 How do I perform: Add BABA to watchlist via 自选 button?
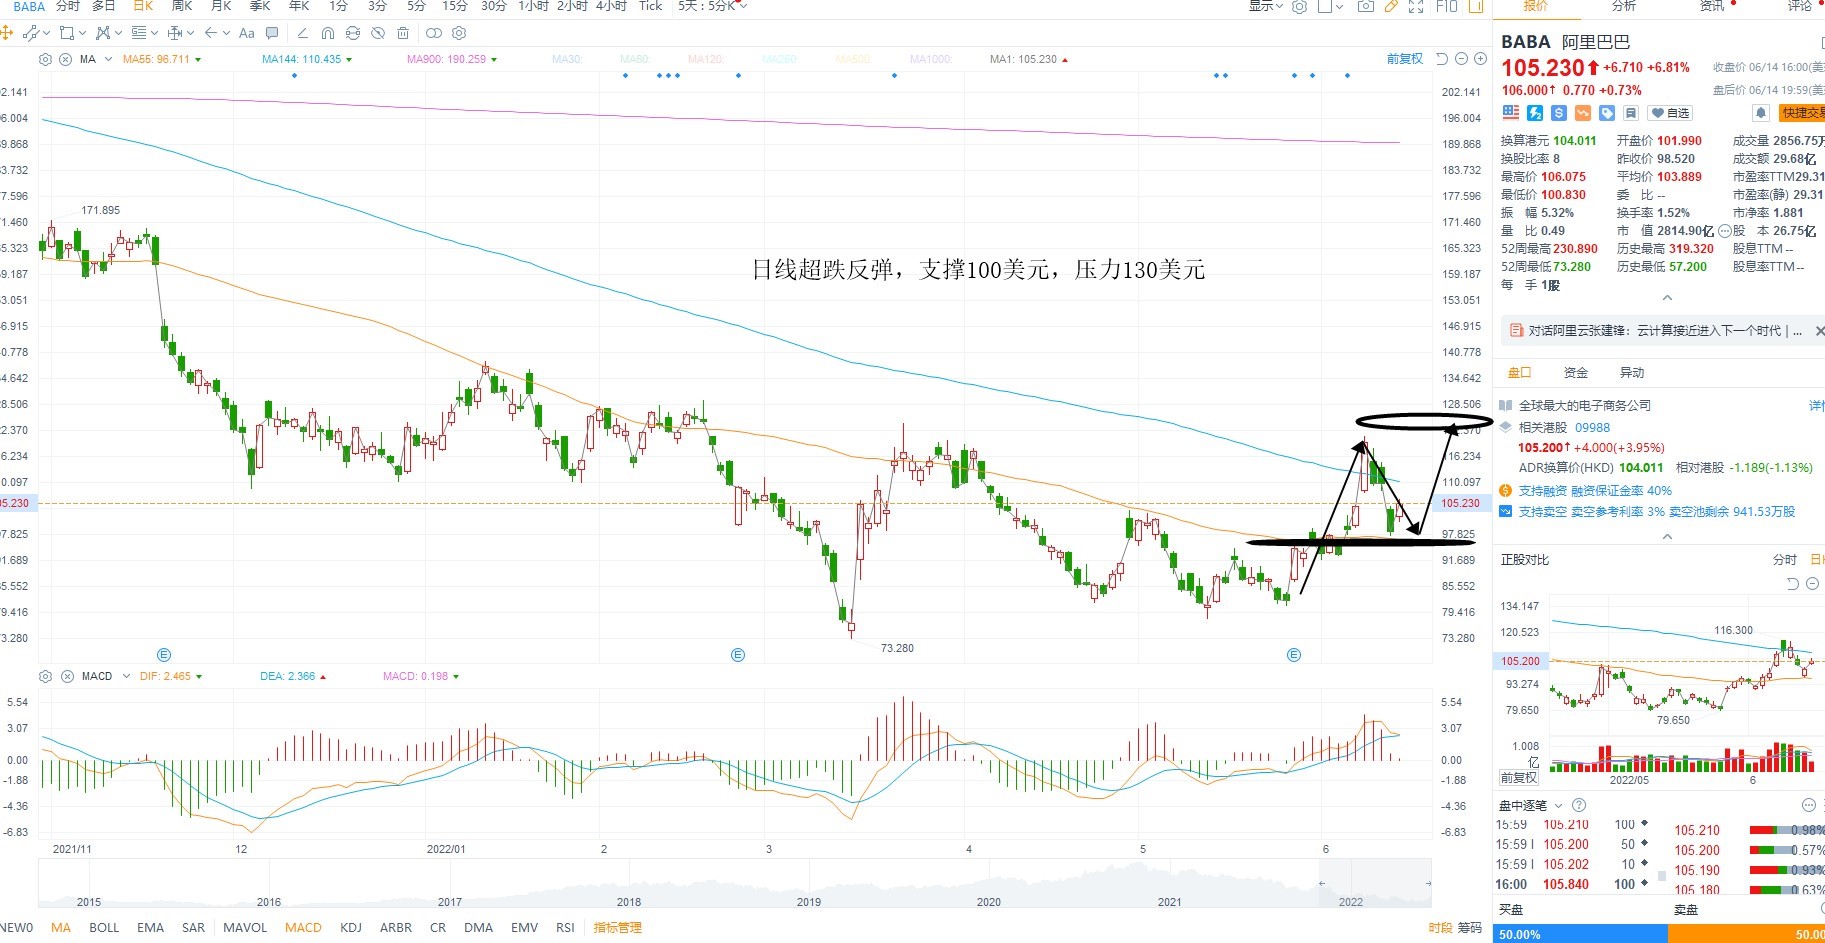coord(1670,113)
